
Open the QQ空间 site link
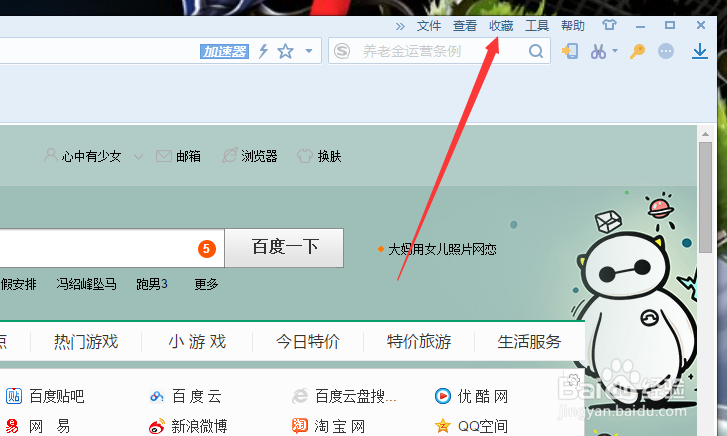[x=483, y=426]
